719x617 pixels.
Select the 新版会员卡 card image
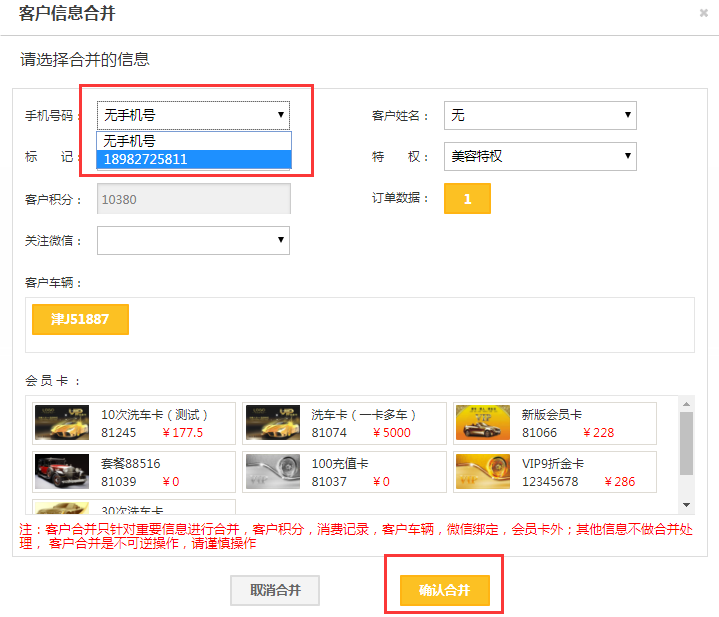(x=482, y=423)
